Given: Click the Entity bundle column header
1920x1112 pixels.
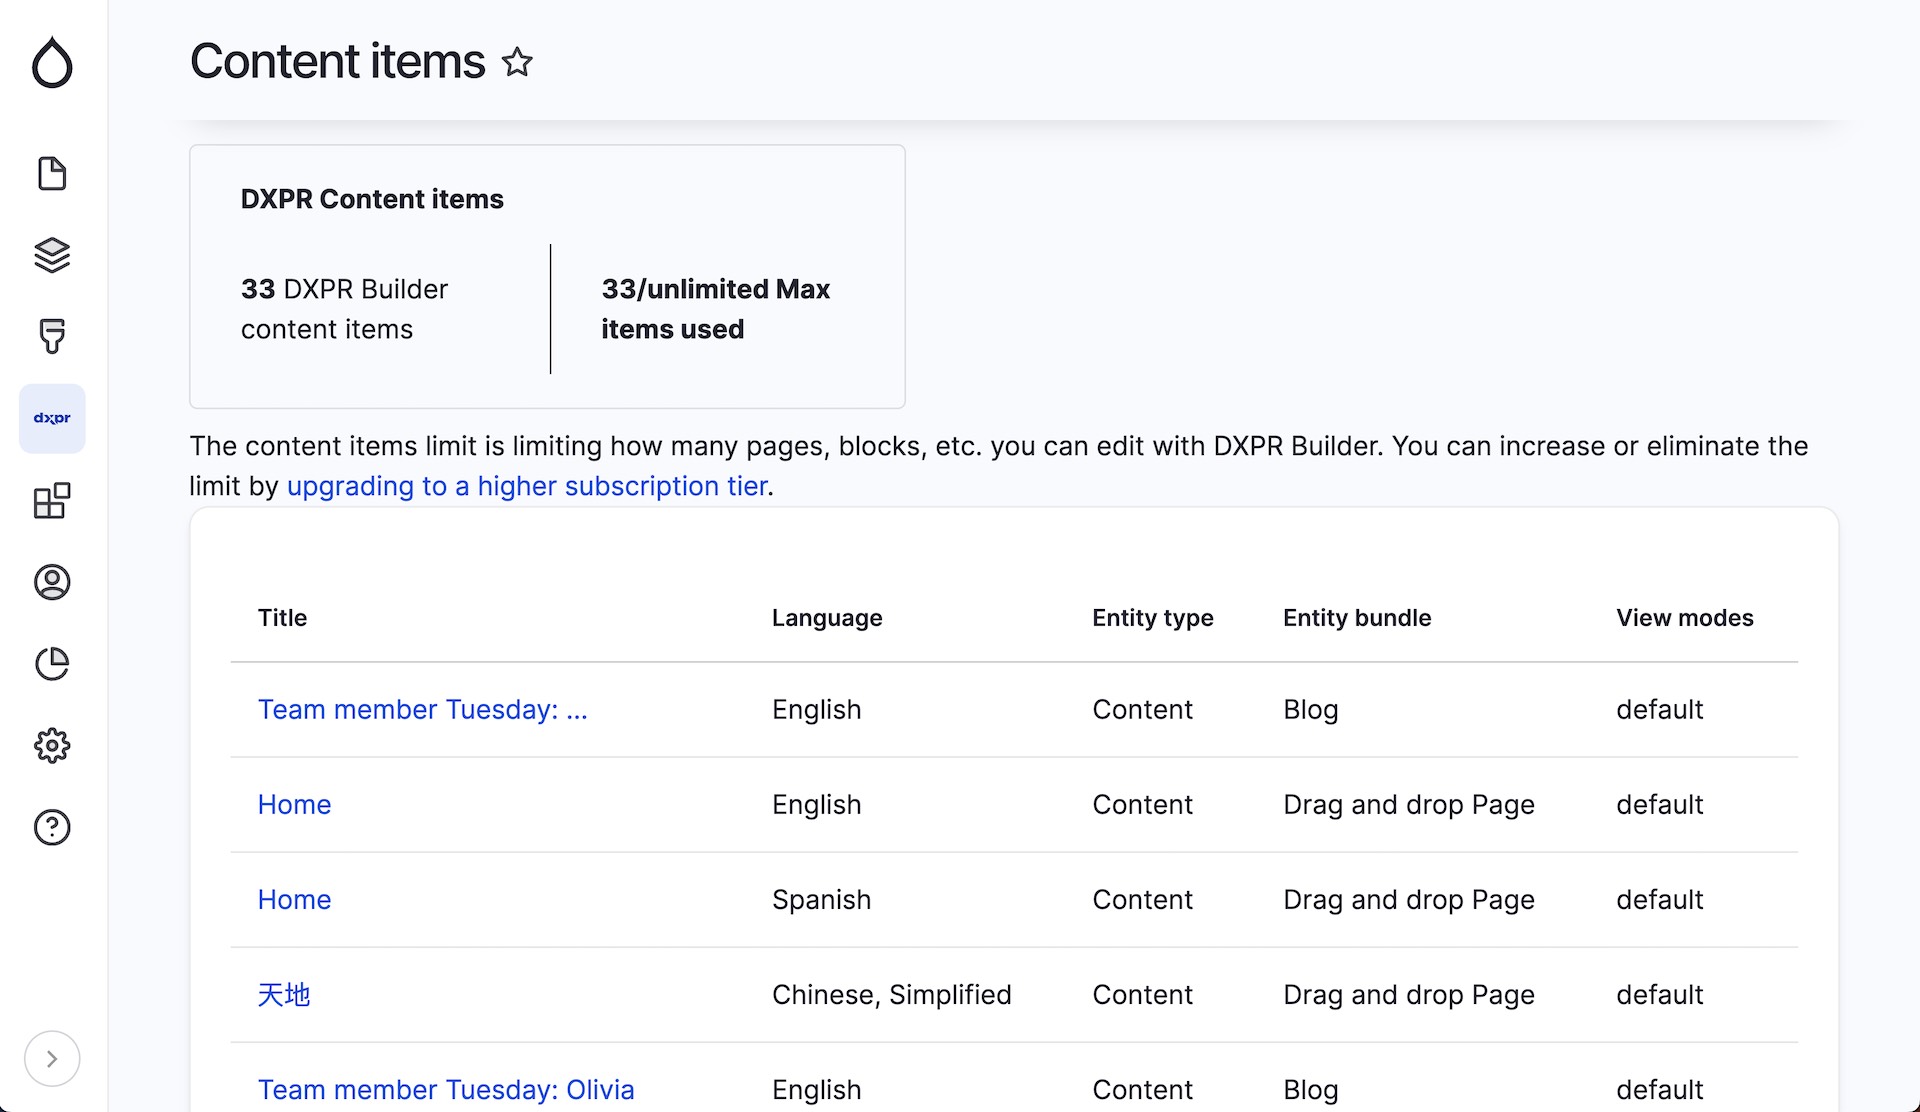Looking at the screenshot, I should (x=1357, y=617).
